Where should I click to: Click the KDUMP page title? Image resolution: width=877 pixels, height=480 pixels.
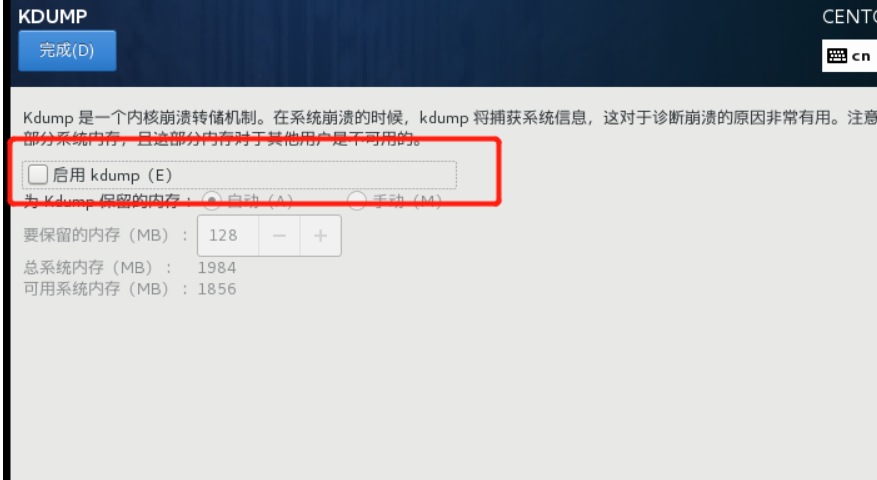pos(53,17)
